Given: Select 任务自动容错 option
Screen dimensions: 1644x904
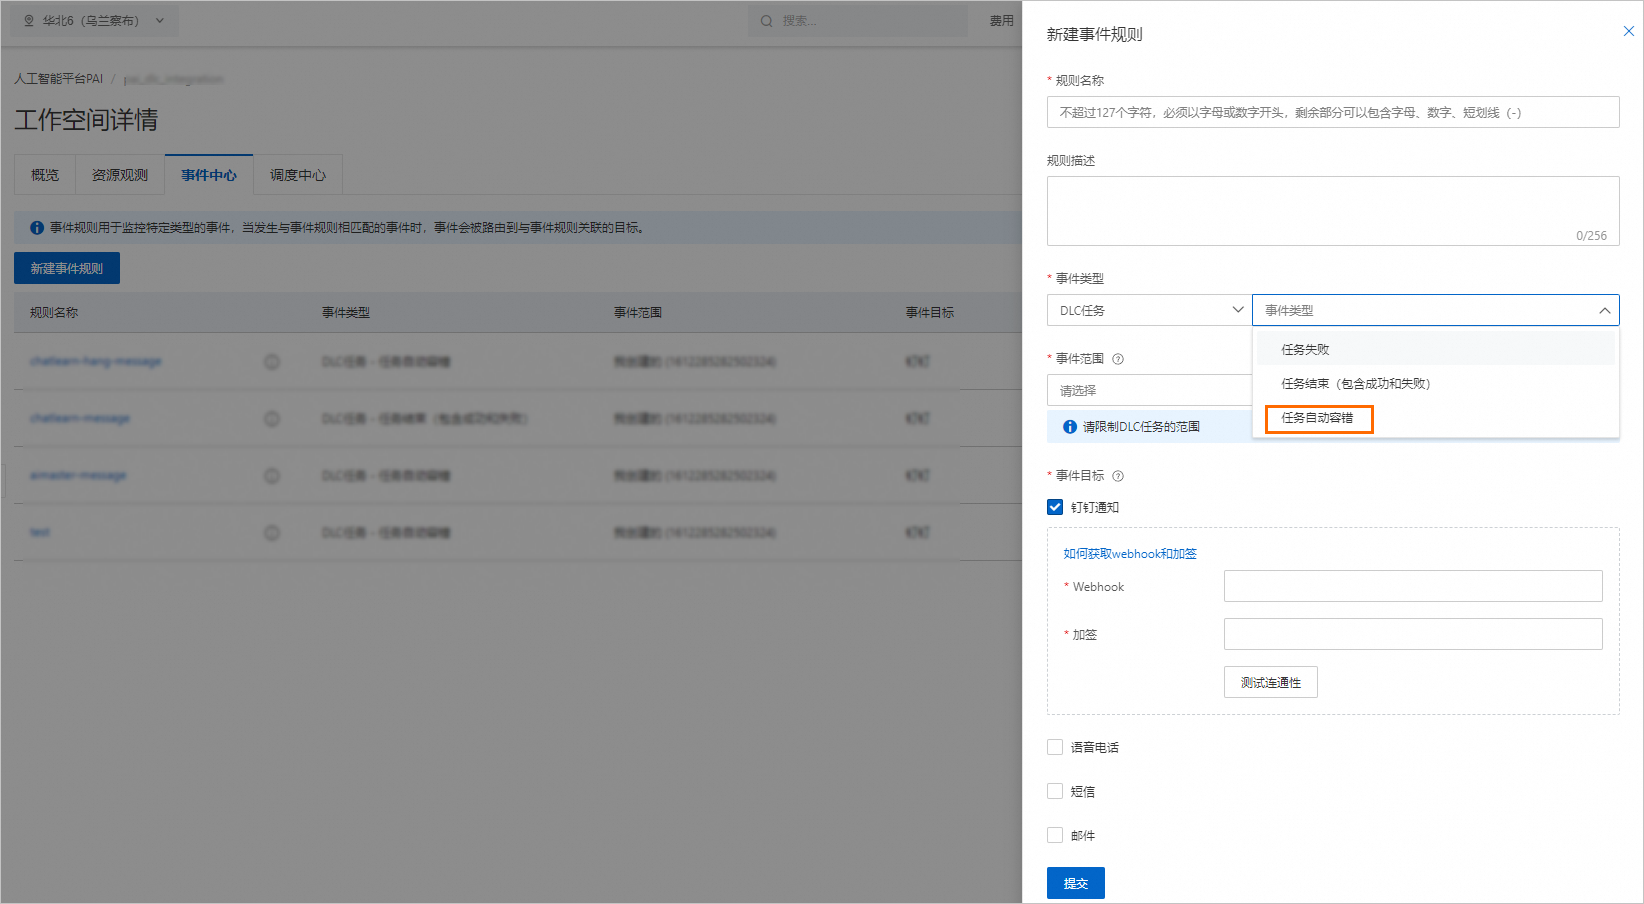Looking at the screenshot, I should pyautogui.click(x=1318, y=418).
